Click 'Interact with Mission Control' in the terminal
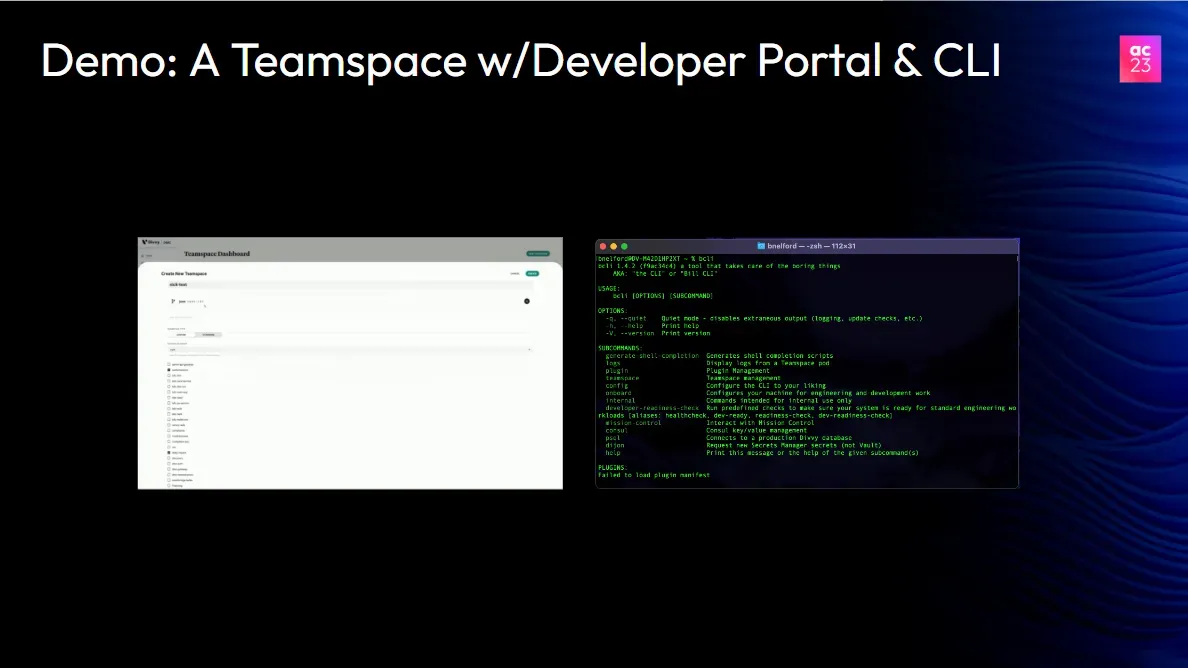1188x668 pixels. point(760,423)
